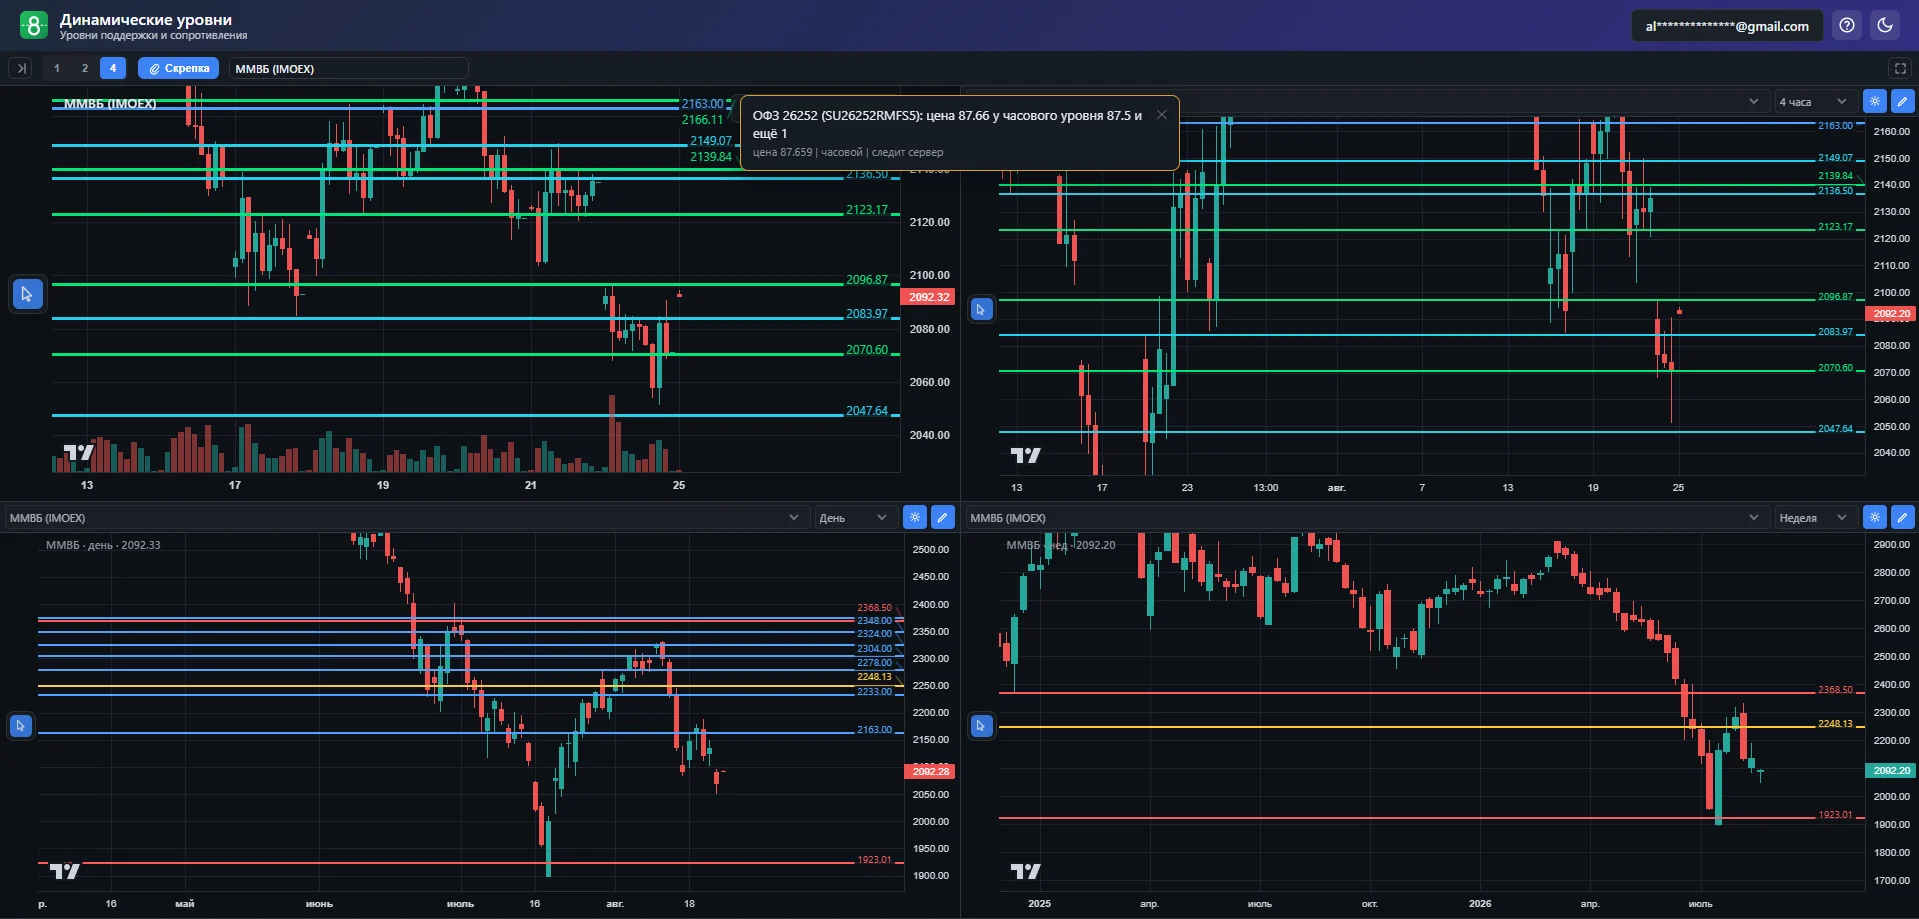Select the 4-chart layout
Viewport: 1919px width, 919px height.
(x=113, y=68)
